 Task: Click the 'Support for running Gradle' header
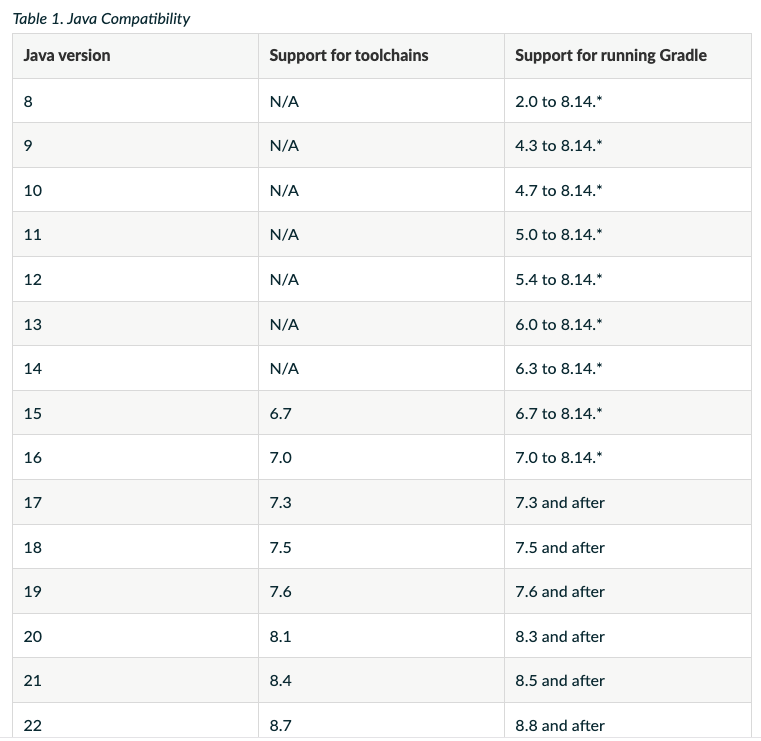point(610,56)
